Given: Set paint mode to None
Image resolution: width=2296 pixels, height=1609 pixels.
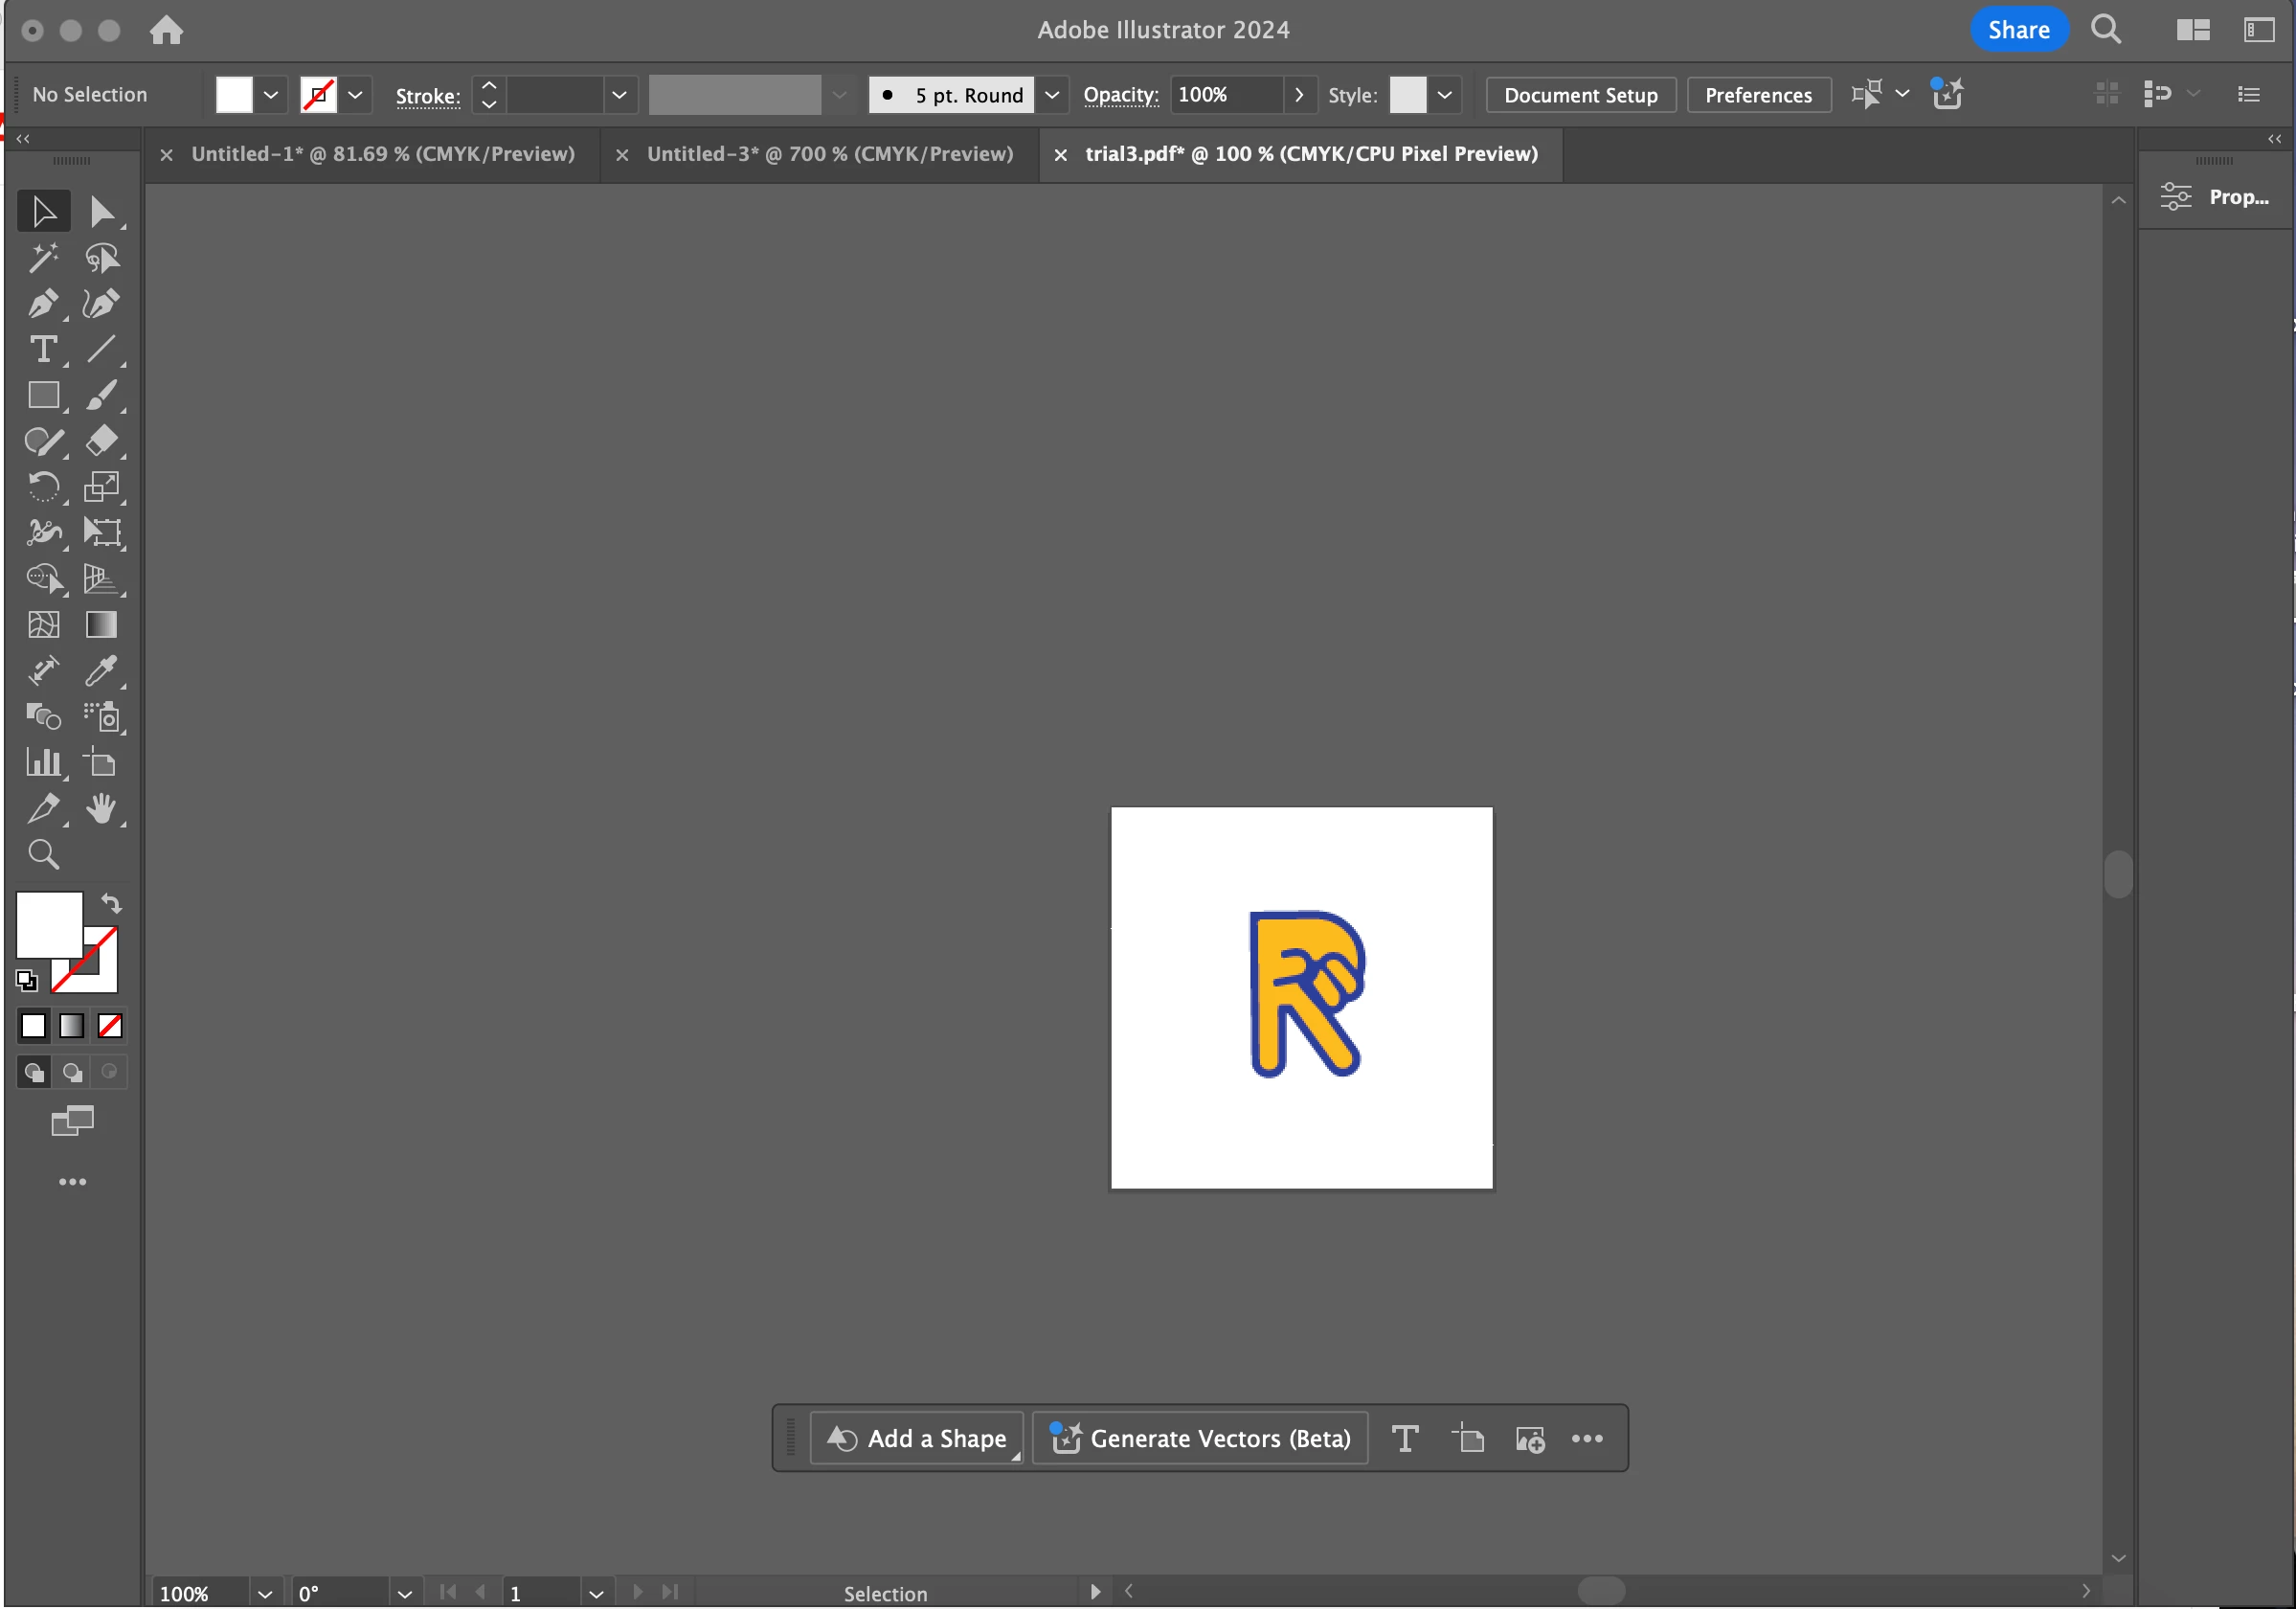Looking at the screenshot, I should click(110, 1026).
